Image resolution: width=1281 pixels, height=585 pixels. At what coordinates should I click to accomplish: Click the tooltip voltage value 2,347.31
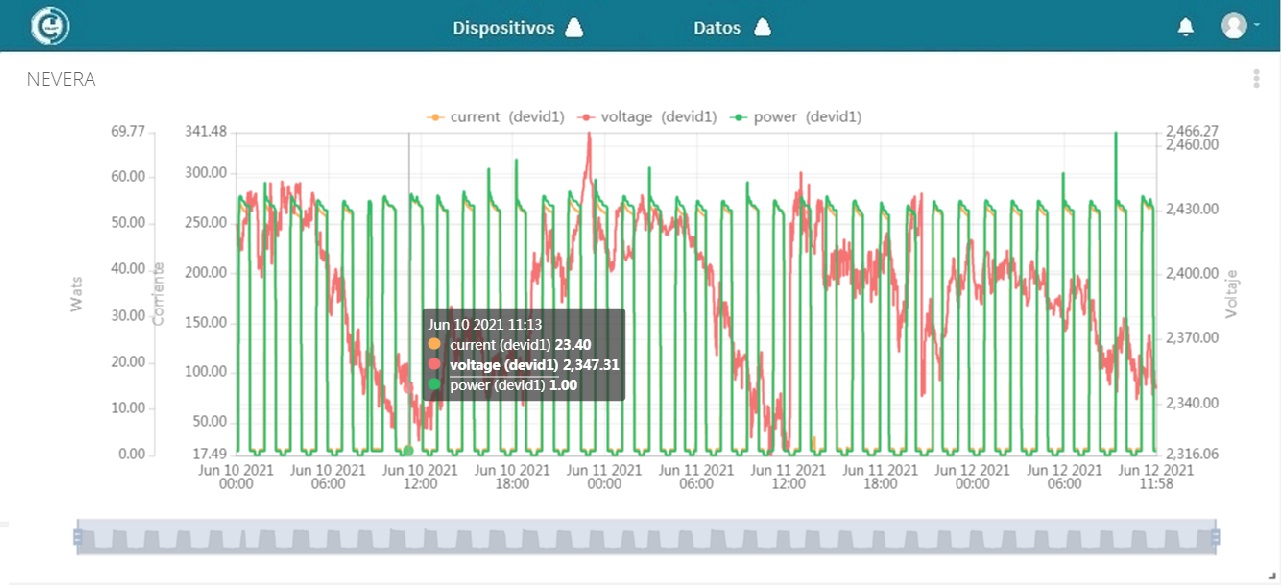pos(591,365)
